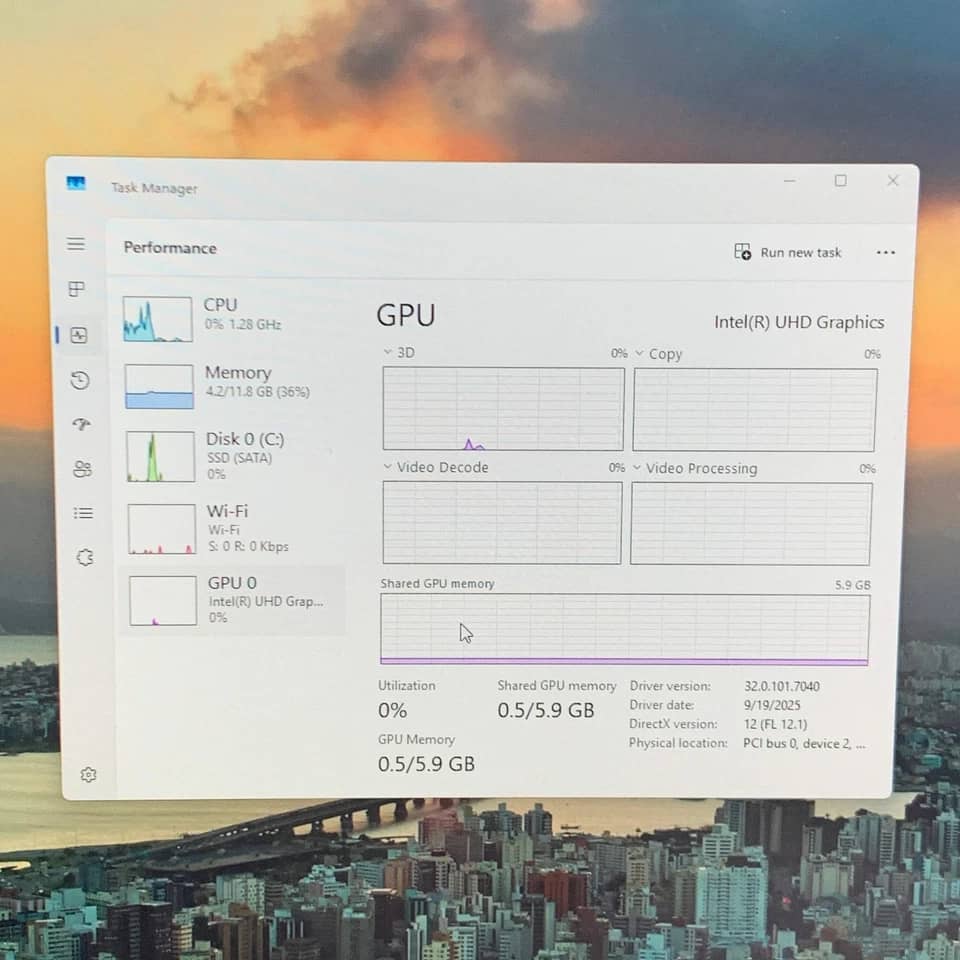Screen dimensions: 960x960
Task: Click DirectX version 12 (FL 12.1)
Action: tap(776, 724)
